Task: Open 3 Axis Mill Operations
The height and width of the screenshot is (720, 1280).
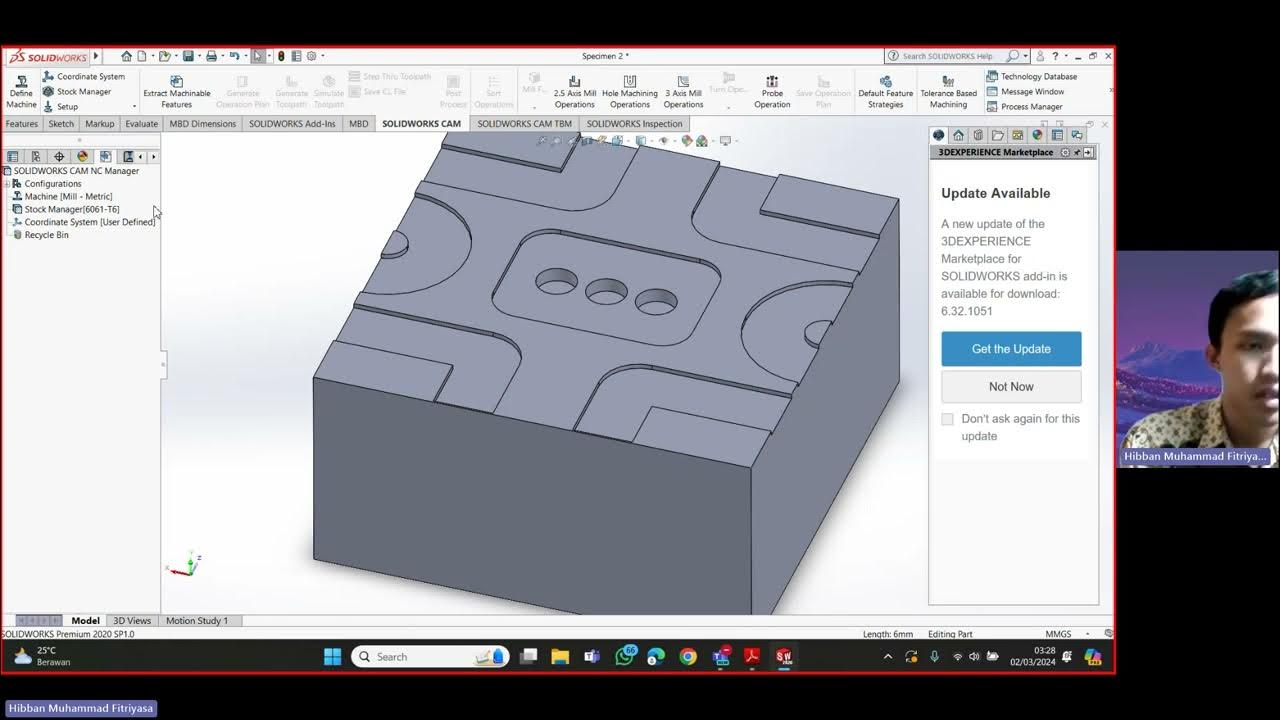Action: click(x=683, y=91)
